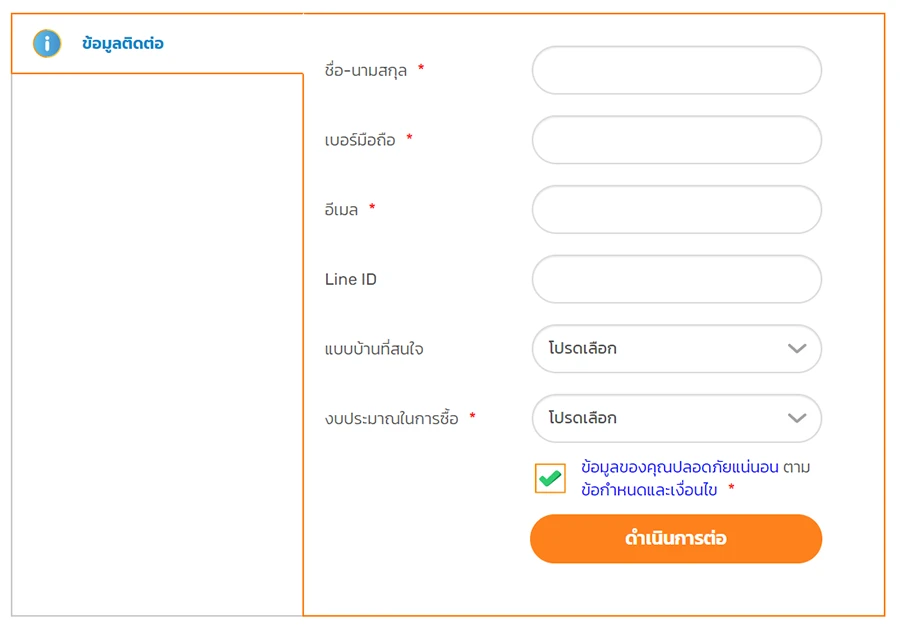Click into the อีเมล input field

676,209
